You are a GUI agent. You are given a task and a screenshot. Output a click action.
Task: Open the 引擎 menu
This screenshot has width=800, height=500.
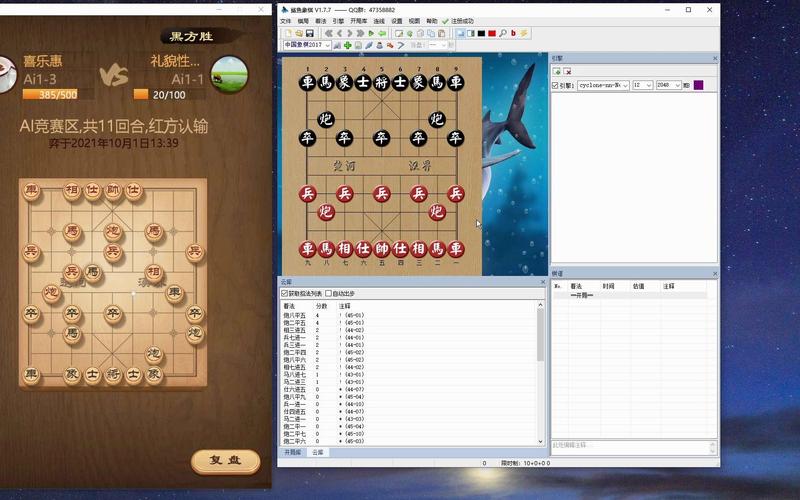click(x=338, y=21)
